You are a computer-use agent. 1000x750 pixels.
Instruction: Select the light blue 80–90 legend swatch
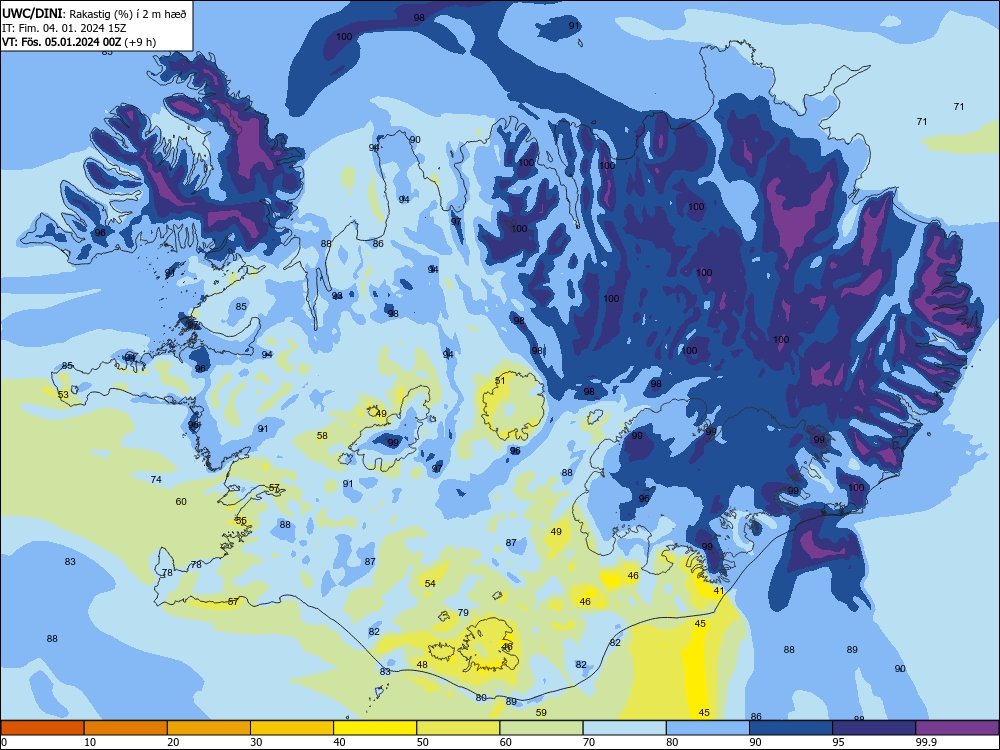pos(708,728)
